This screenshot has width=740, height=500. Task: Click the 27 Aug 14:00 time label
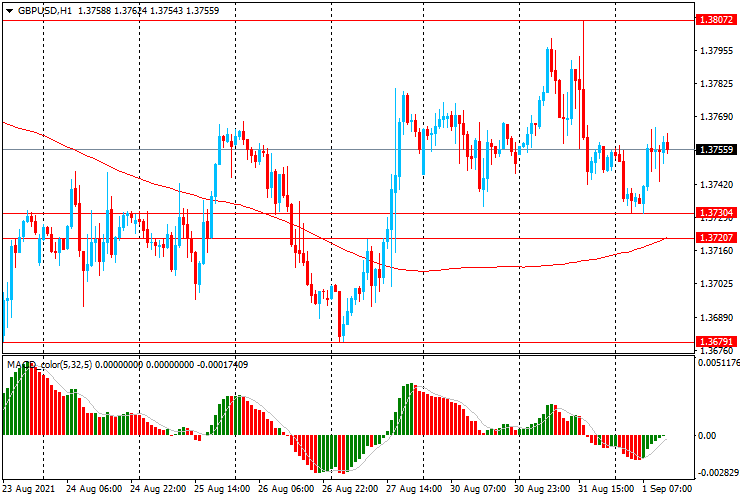pyautogui.click(x=414, y=489)
